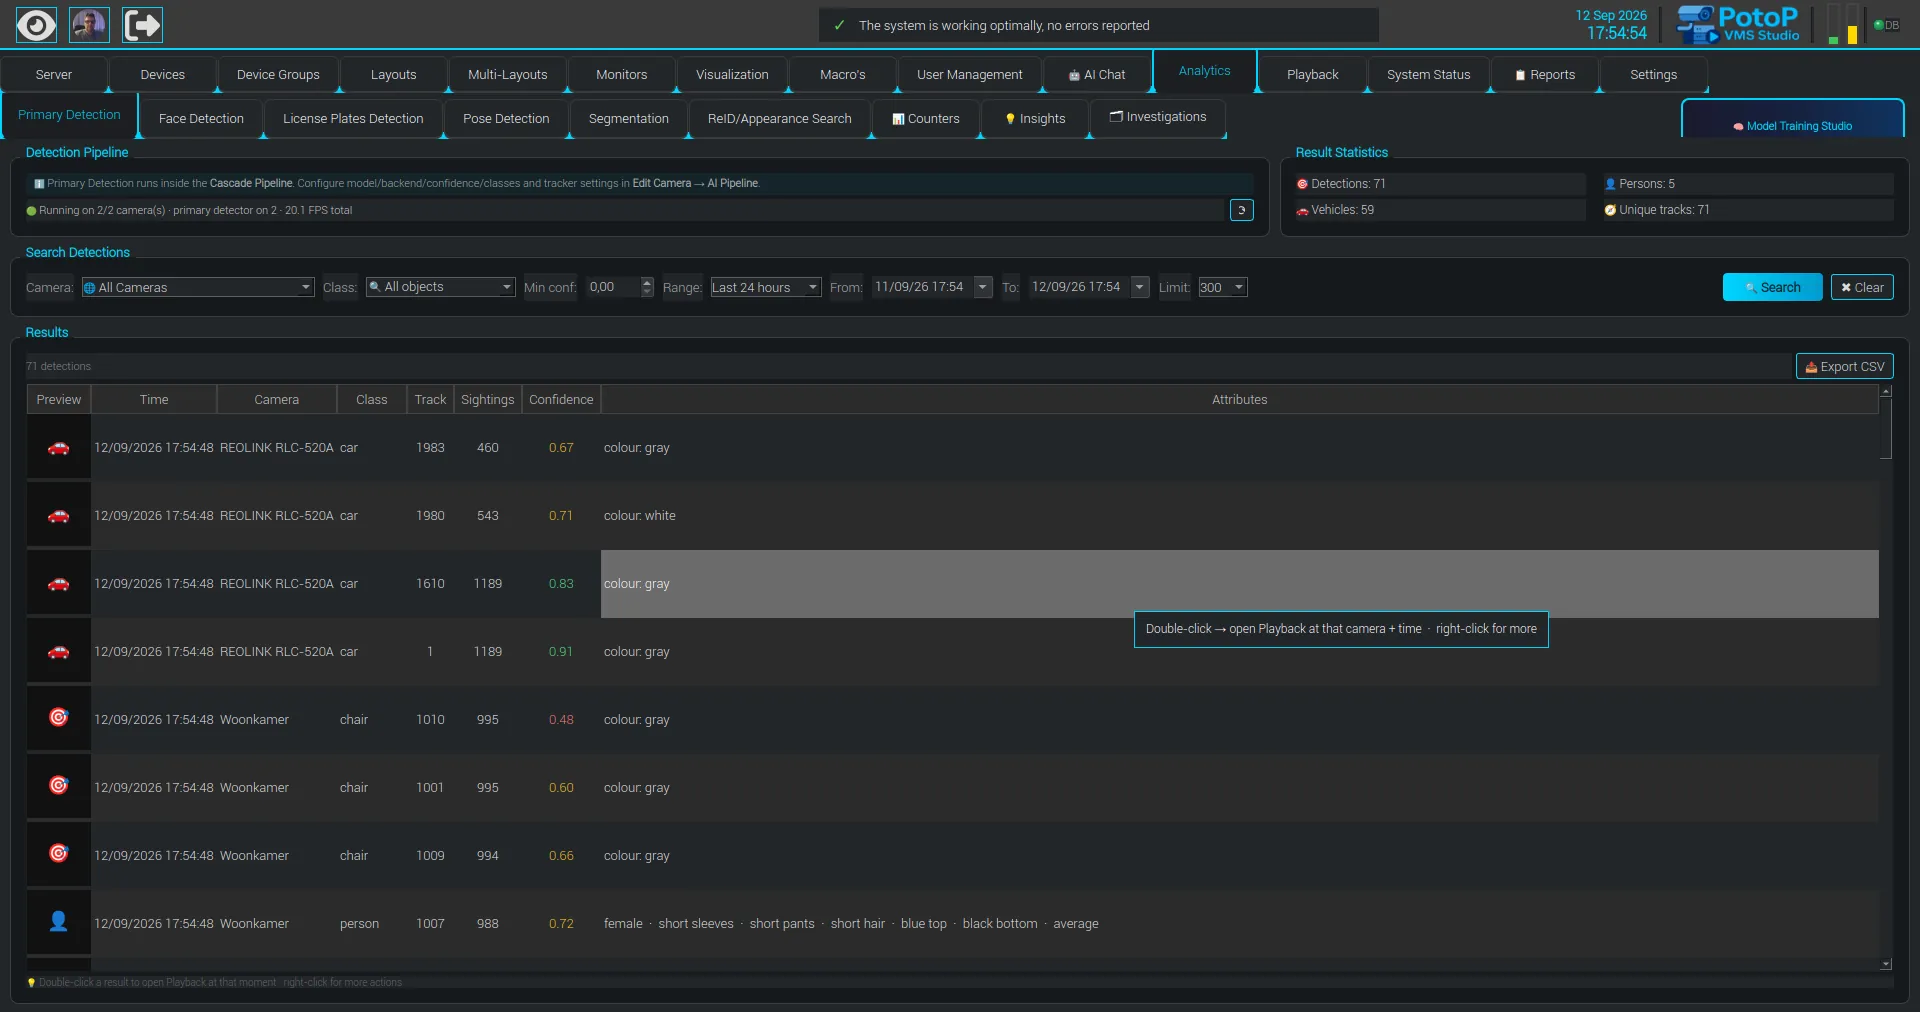Open ReID/Appearance Search tab
Viewport: 1920px width, 1012px height.
(x=780, y=119)
